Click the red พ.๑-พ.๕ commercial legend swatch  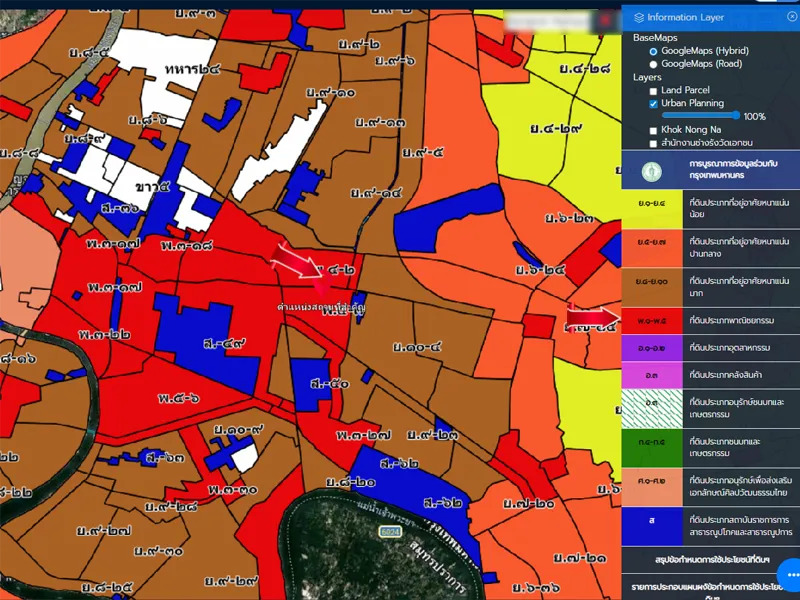(x=652, y=320)
